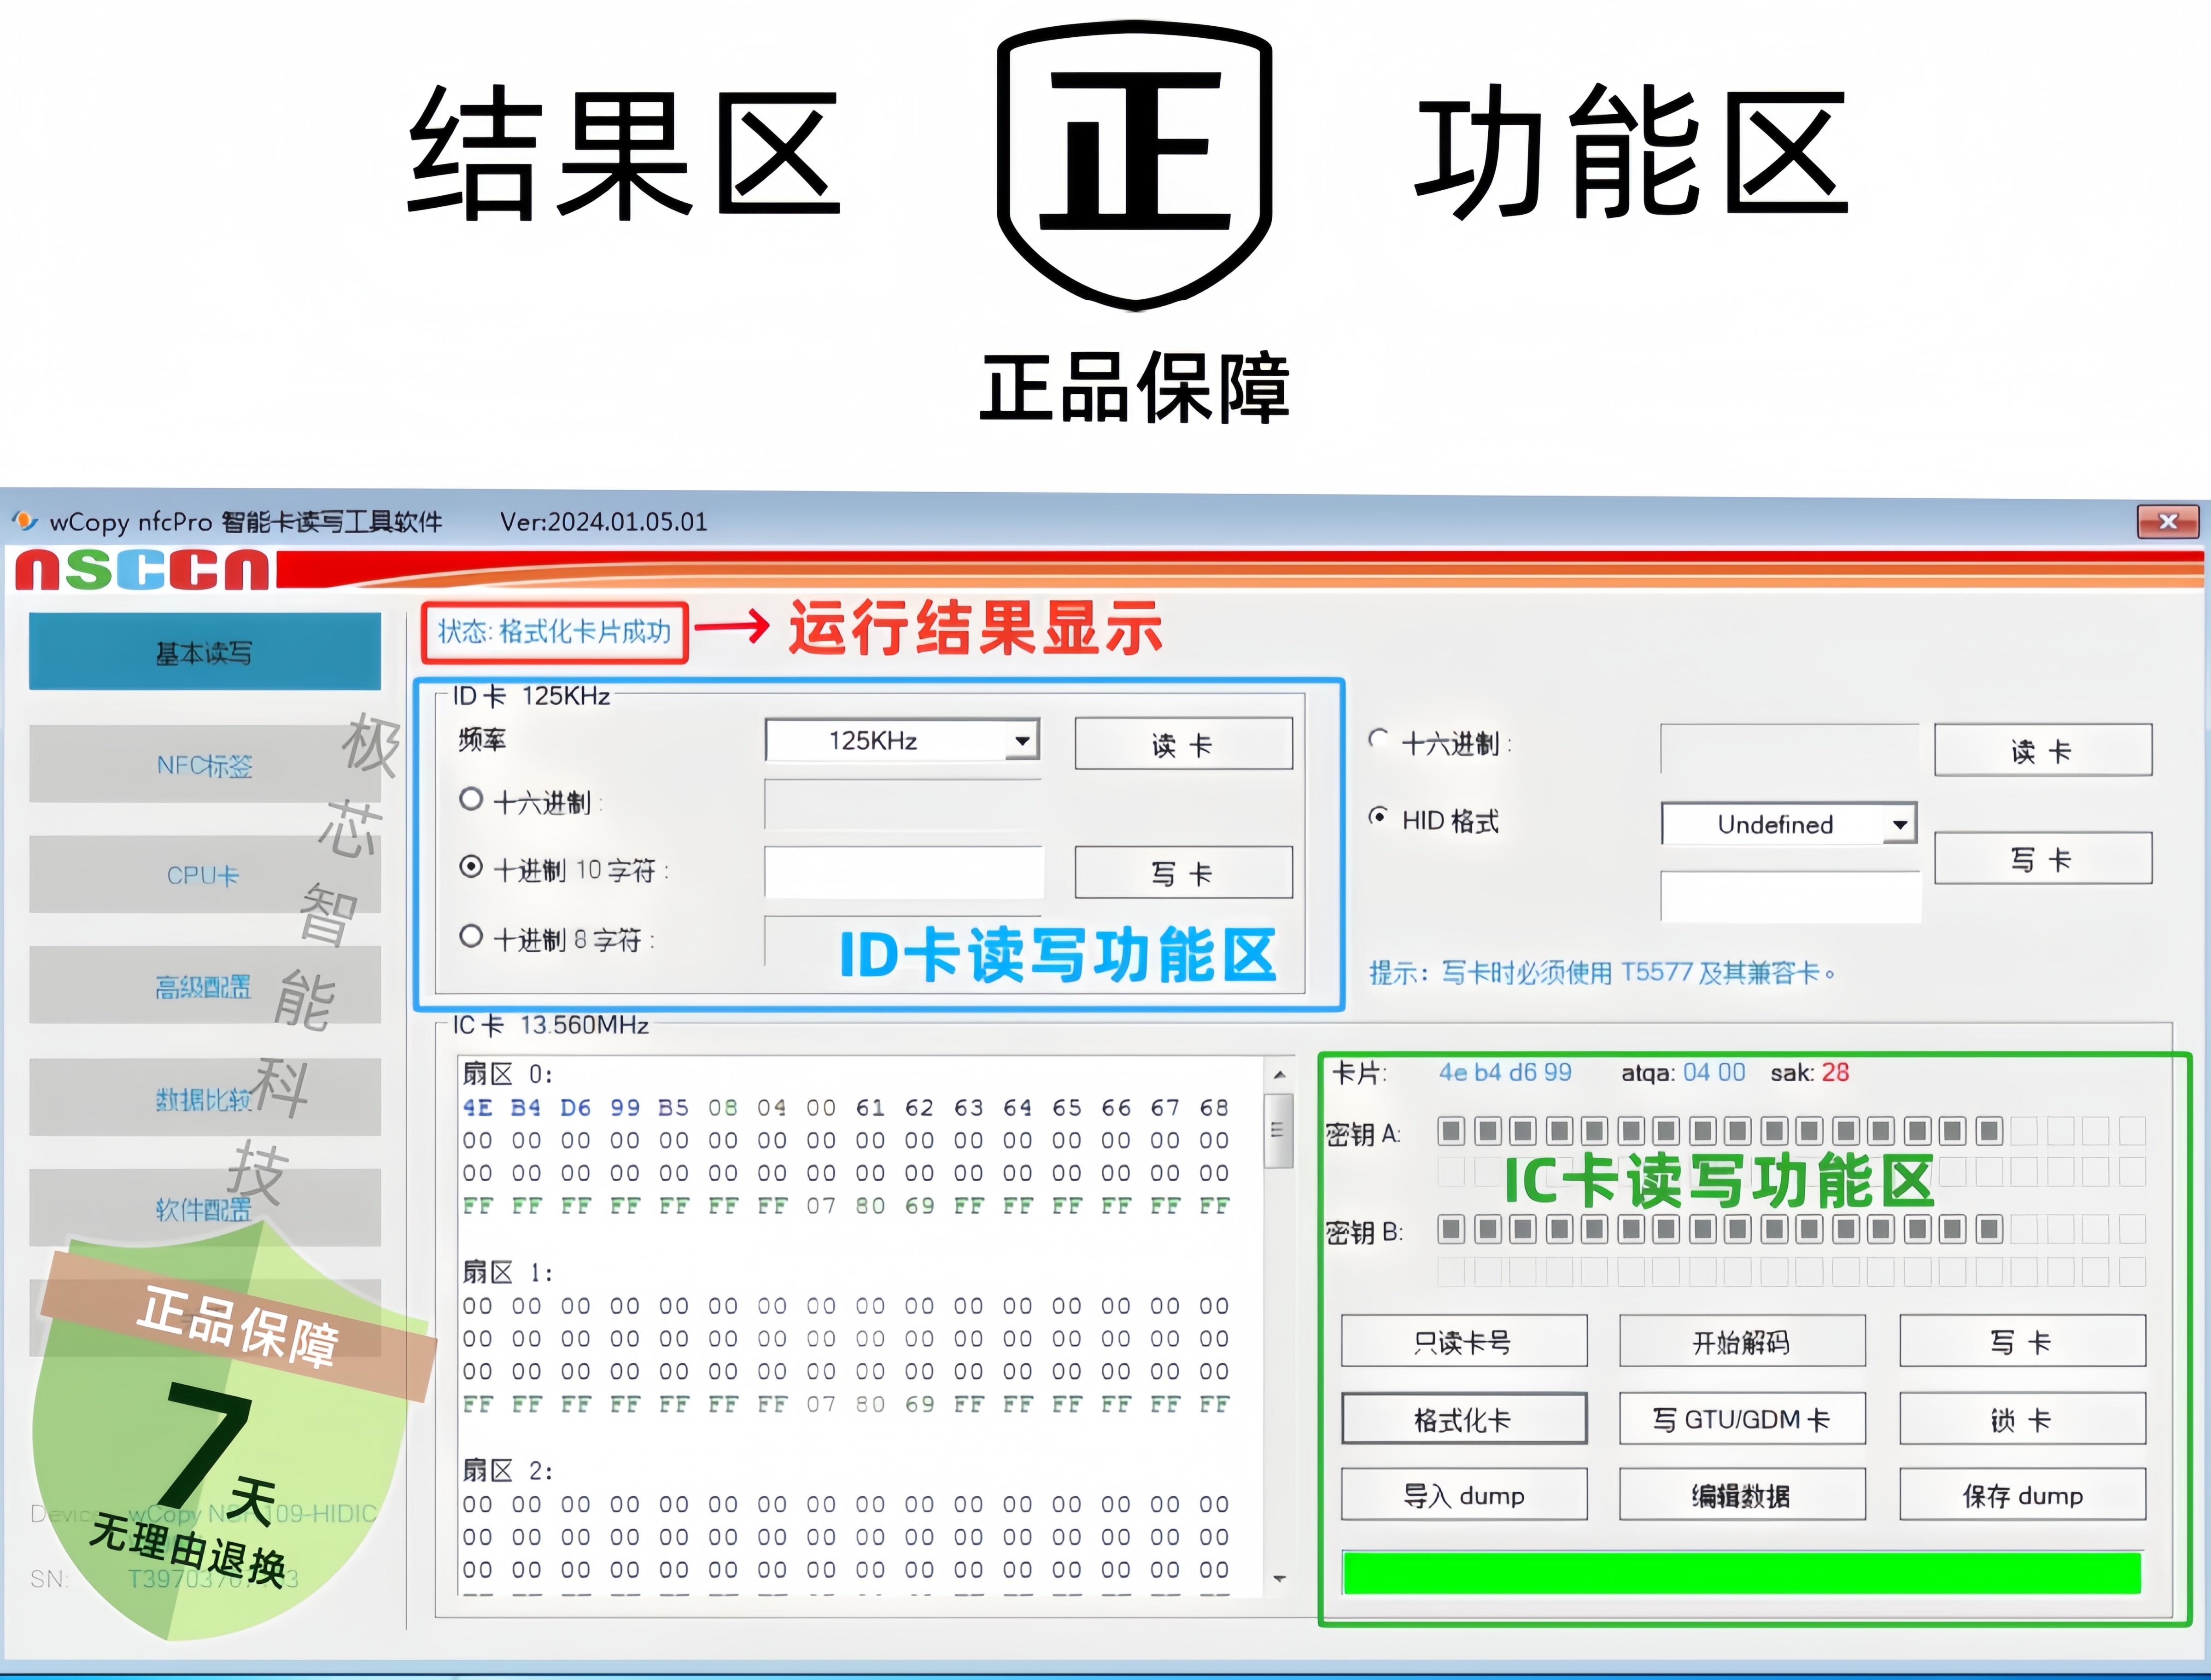Switch to the NFC标签 tab

(204, 765)
